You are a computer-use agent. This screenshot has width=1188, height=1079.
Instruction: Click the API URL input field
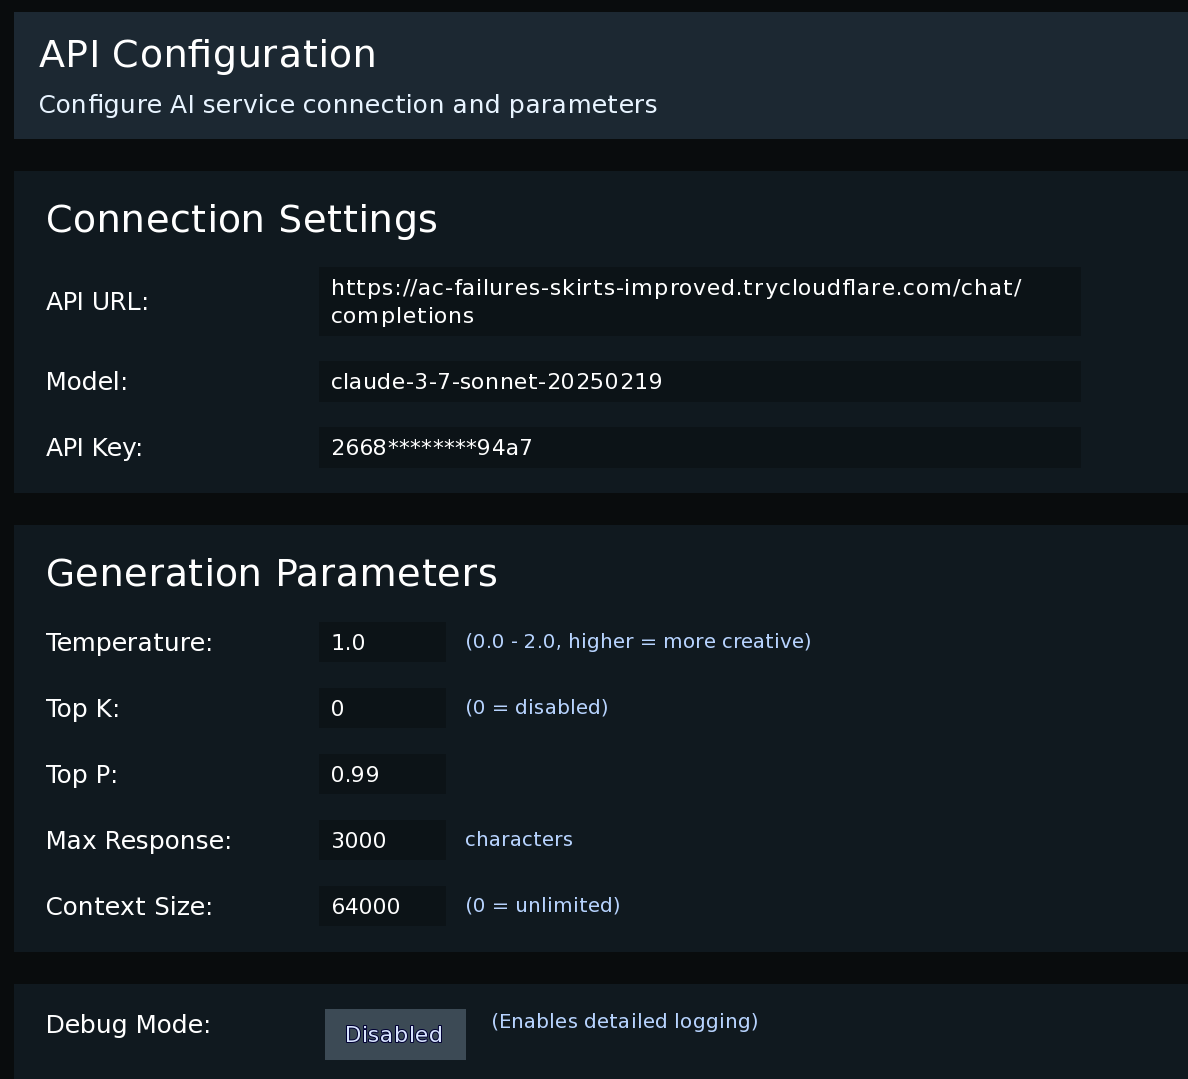click(x=699, y=301)
